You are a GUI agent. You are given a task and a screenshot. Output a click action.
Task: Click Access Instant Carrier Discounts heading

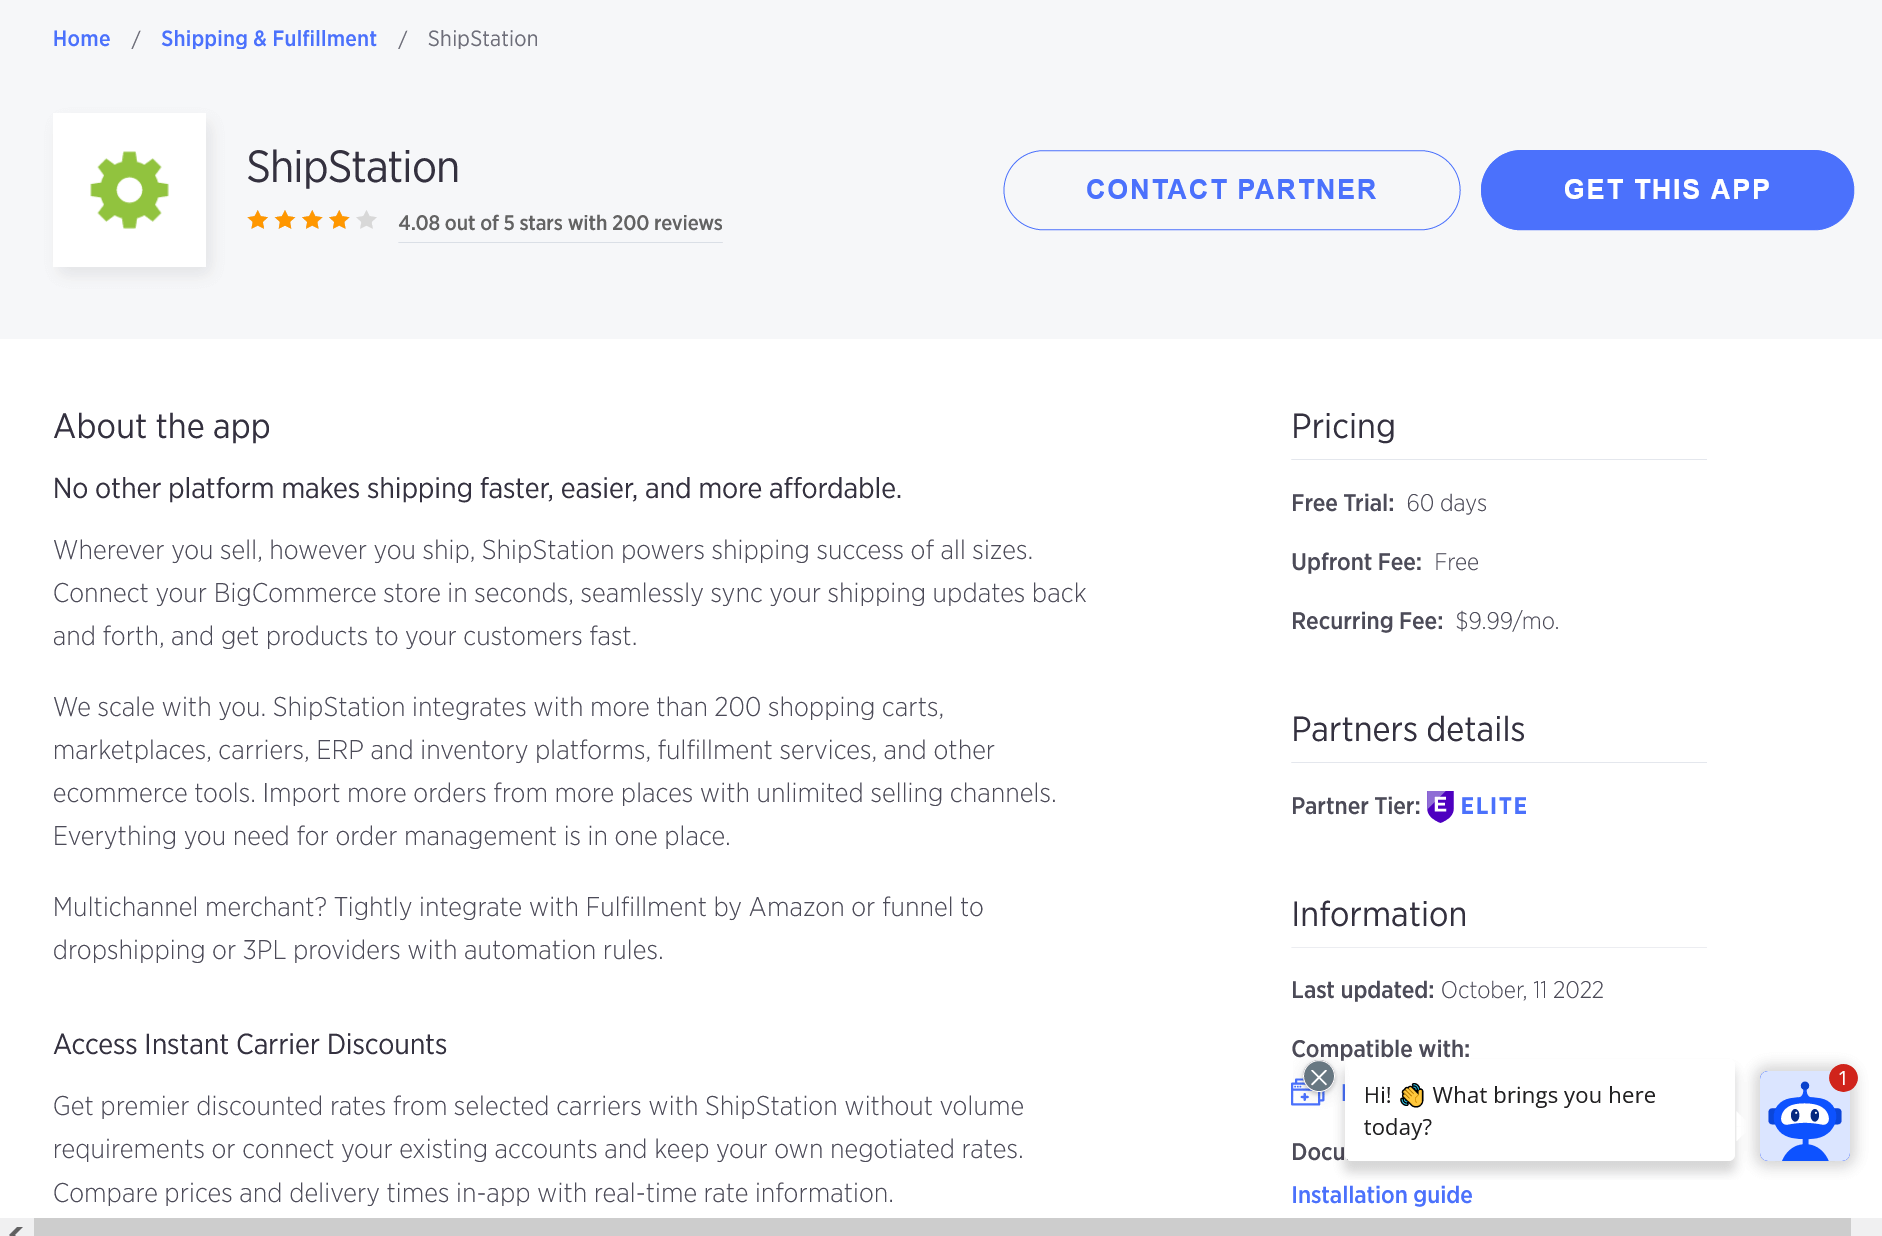250,1044
